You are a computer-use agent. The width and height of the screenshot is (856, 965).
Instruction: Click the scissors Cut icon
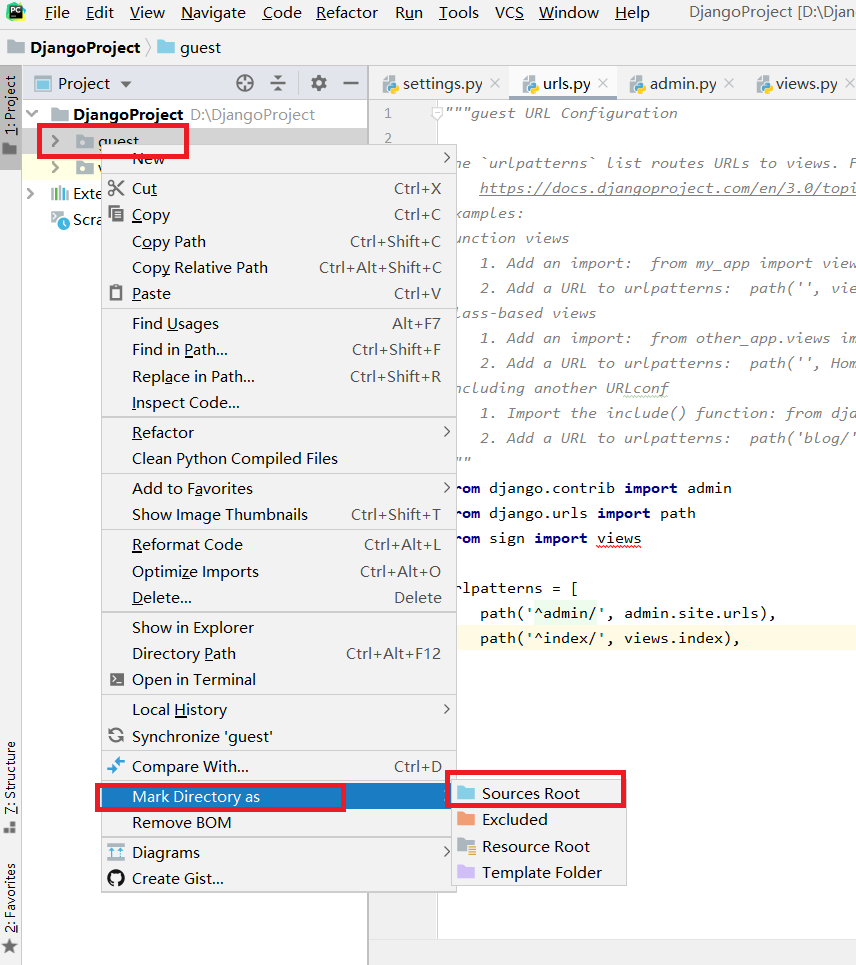pyautogui.click(x=116, y=188)
